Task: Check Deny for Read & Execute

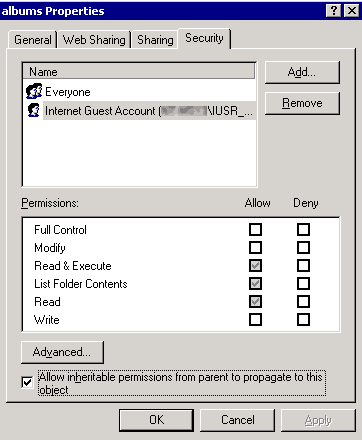Action: click(x=303, y=265)
